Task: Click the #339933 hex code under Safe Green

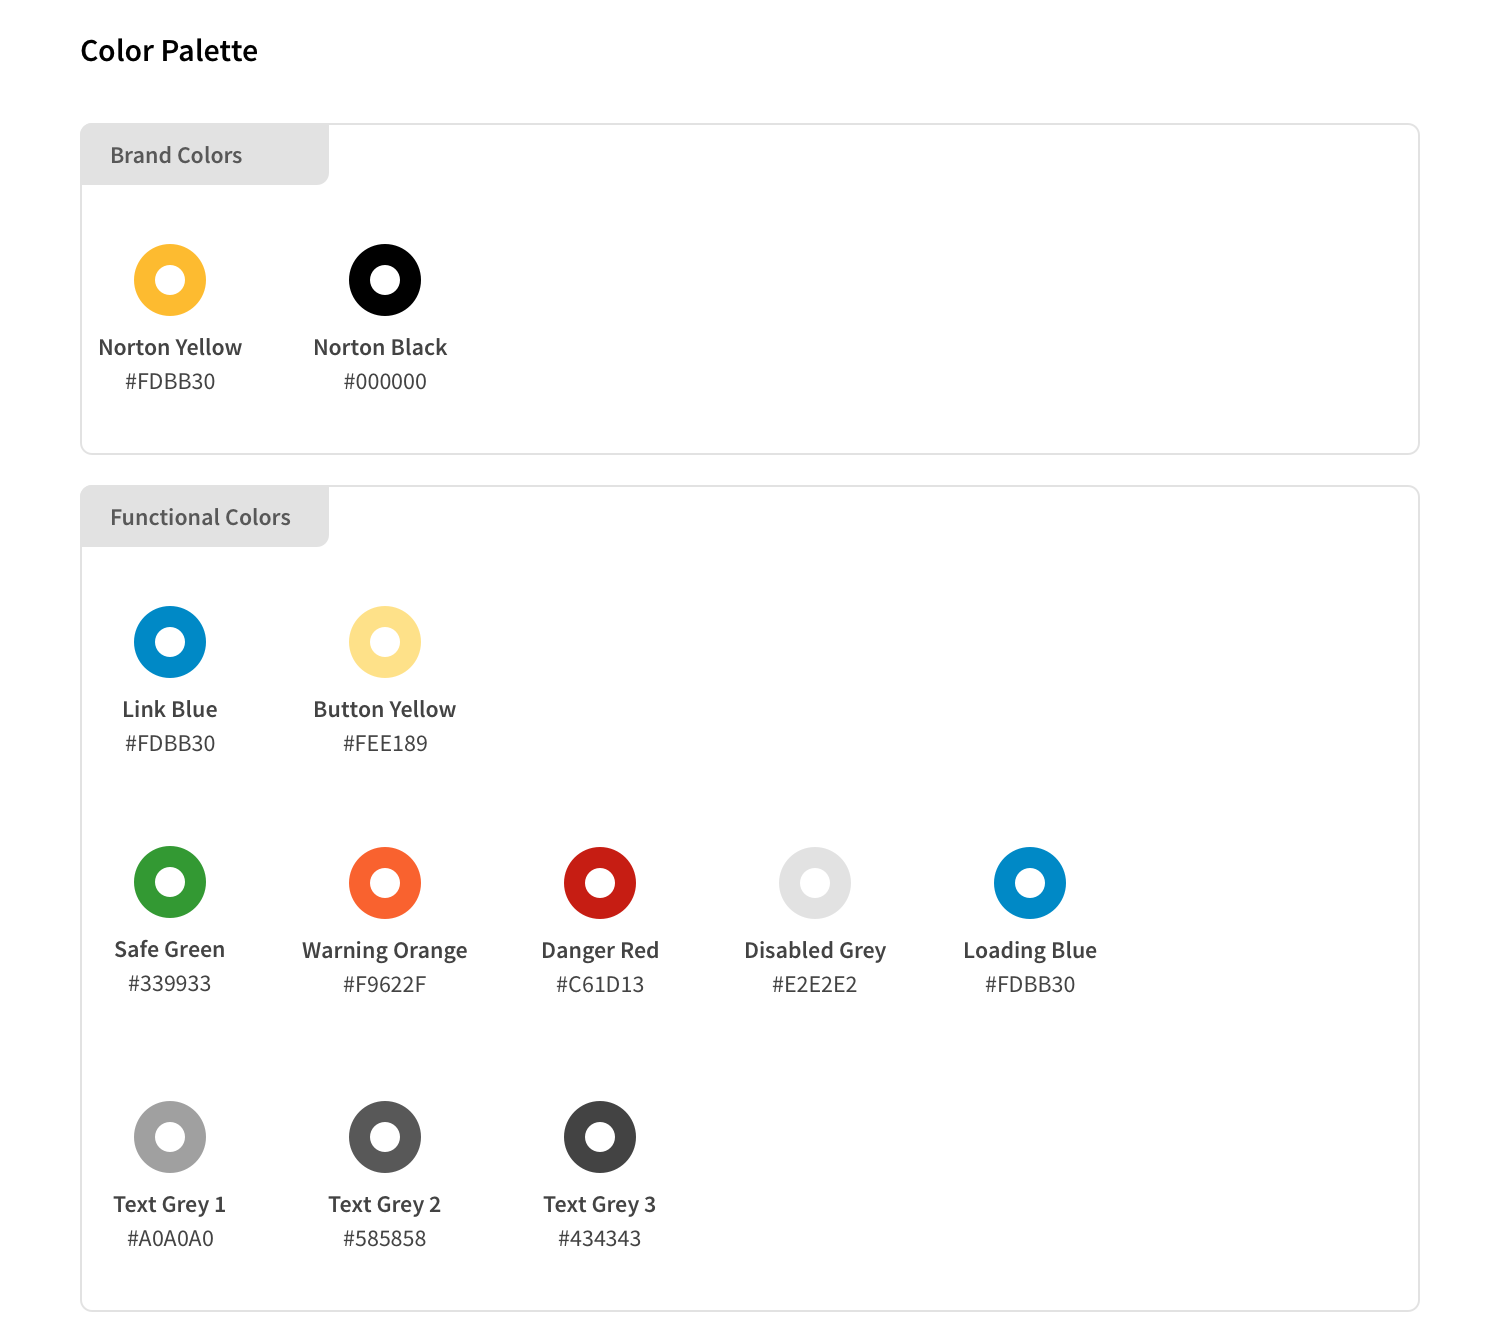Action: pyautogui.click(x=170, y=983)
